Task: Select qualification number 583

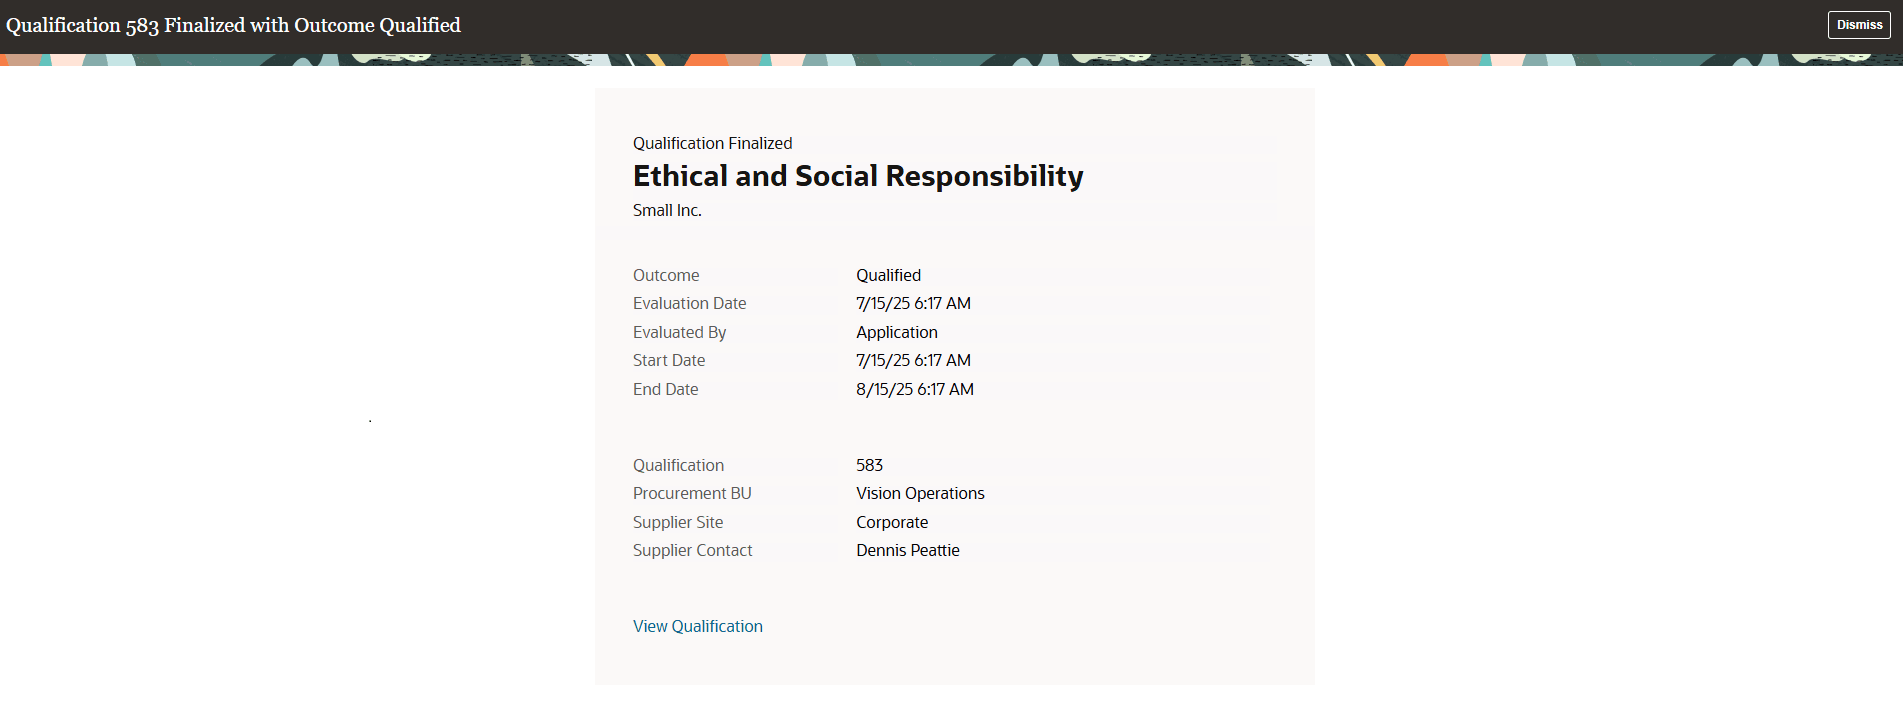Action: [869, 465]
